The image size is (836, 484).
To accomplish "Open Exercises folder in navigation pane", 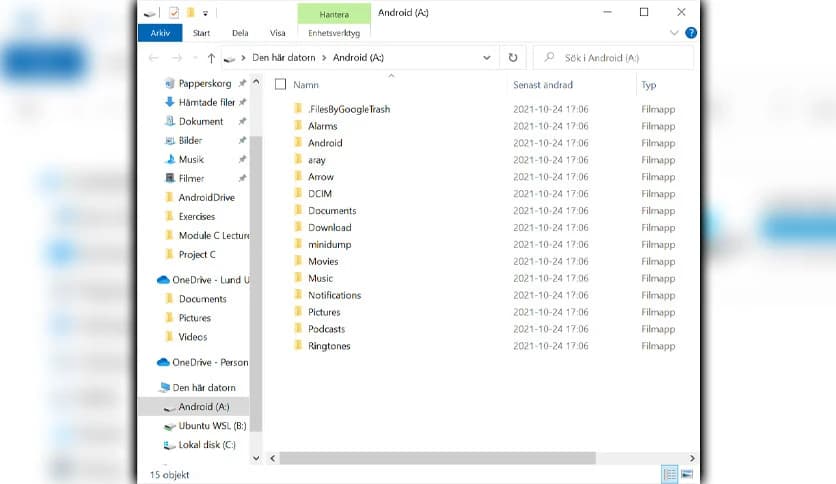I will (x=197, y=216).
